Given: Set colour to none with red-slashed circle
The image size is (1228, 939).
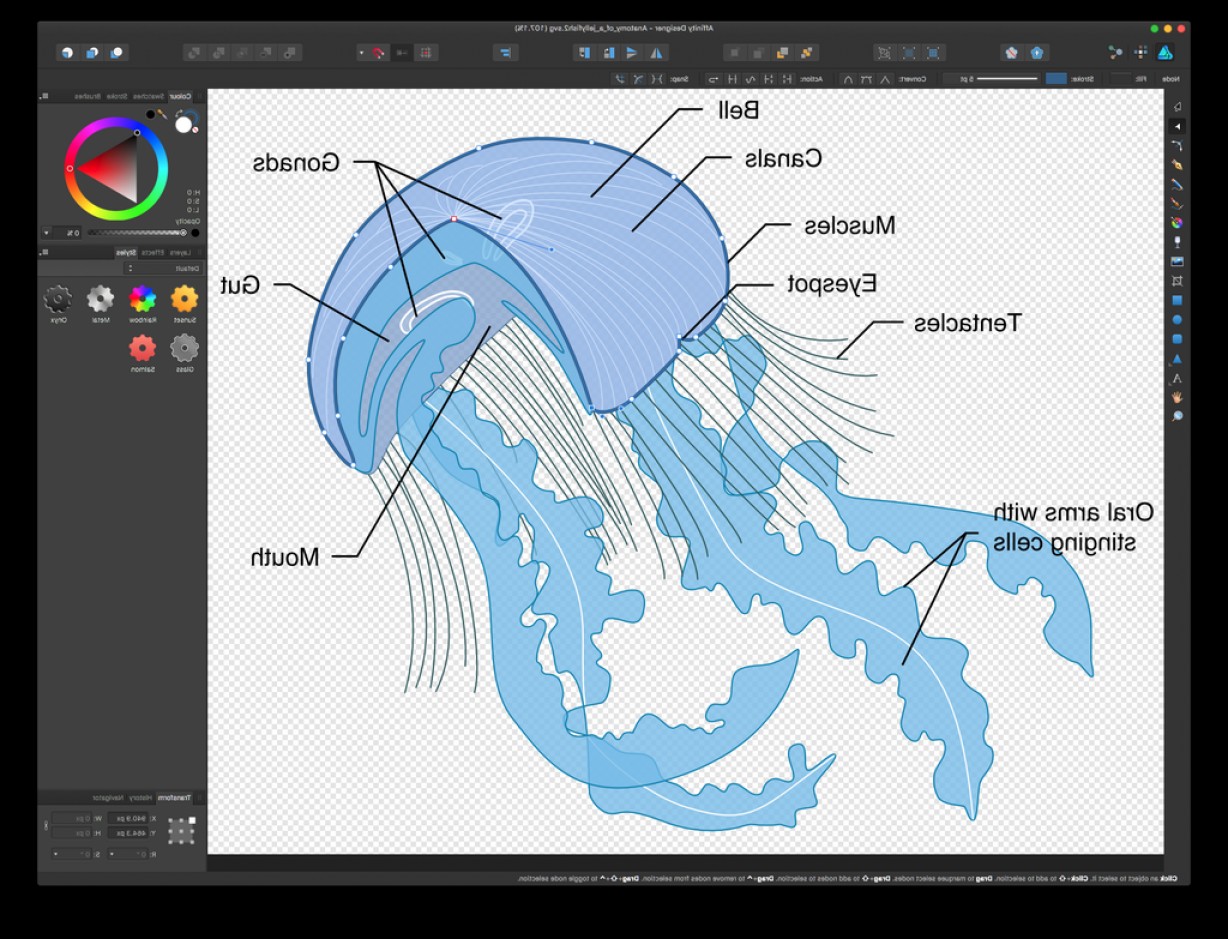Looking at the screenshot, I should (195, 130).
